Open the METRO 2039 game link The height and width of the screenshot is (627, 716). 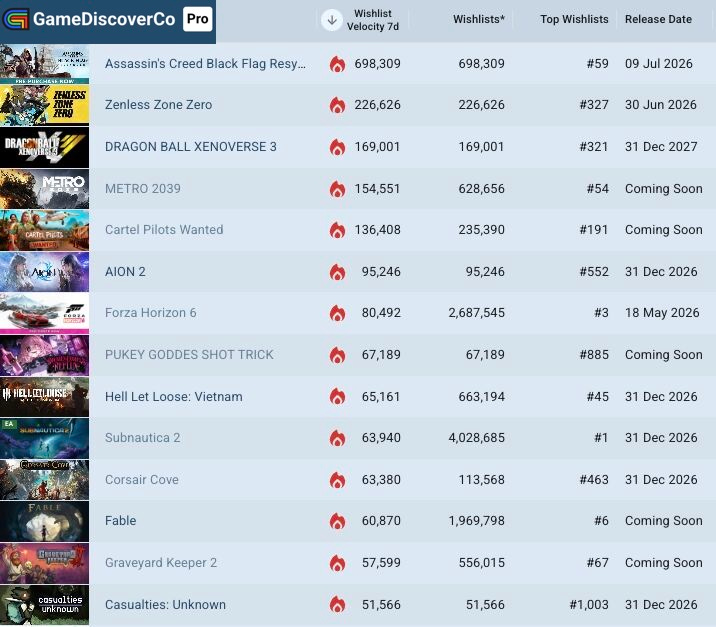coord(142,189)
